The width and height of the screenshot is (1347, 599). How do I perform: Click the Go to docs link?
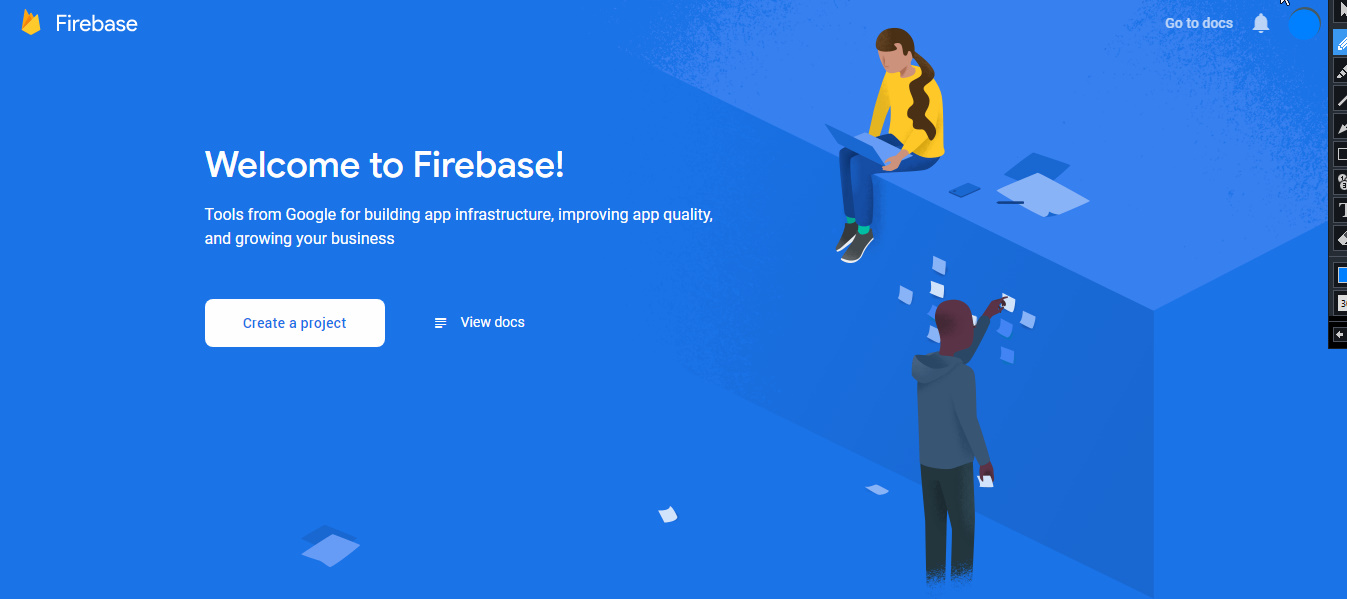click(x=1199, y=23)
